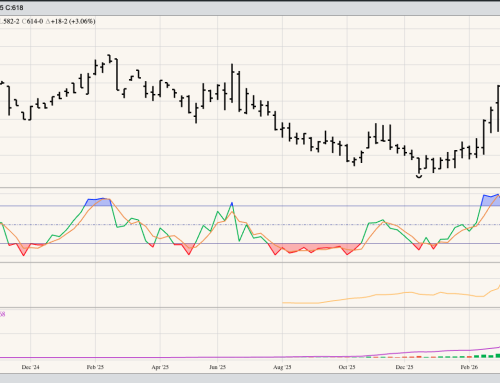Click the "C614-0" close price readout
This screenshot has width=500, height=383.
pos(32,21)
